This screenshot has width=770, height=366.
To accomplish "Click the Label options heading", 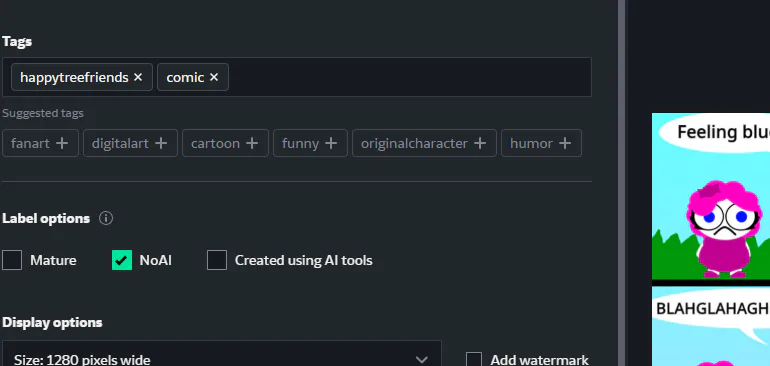I will [46, 218].
